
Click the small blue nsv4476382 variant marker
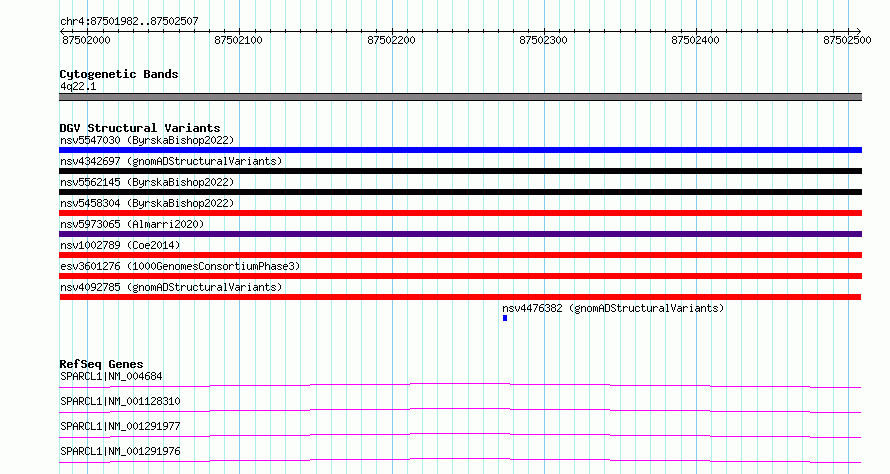point(505,318)
